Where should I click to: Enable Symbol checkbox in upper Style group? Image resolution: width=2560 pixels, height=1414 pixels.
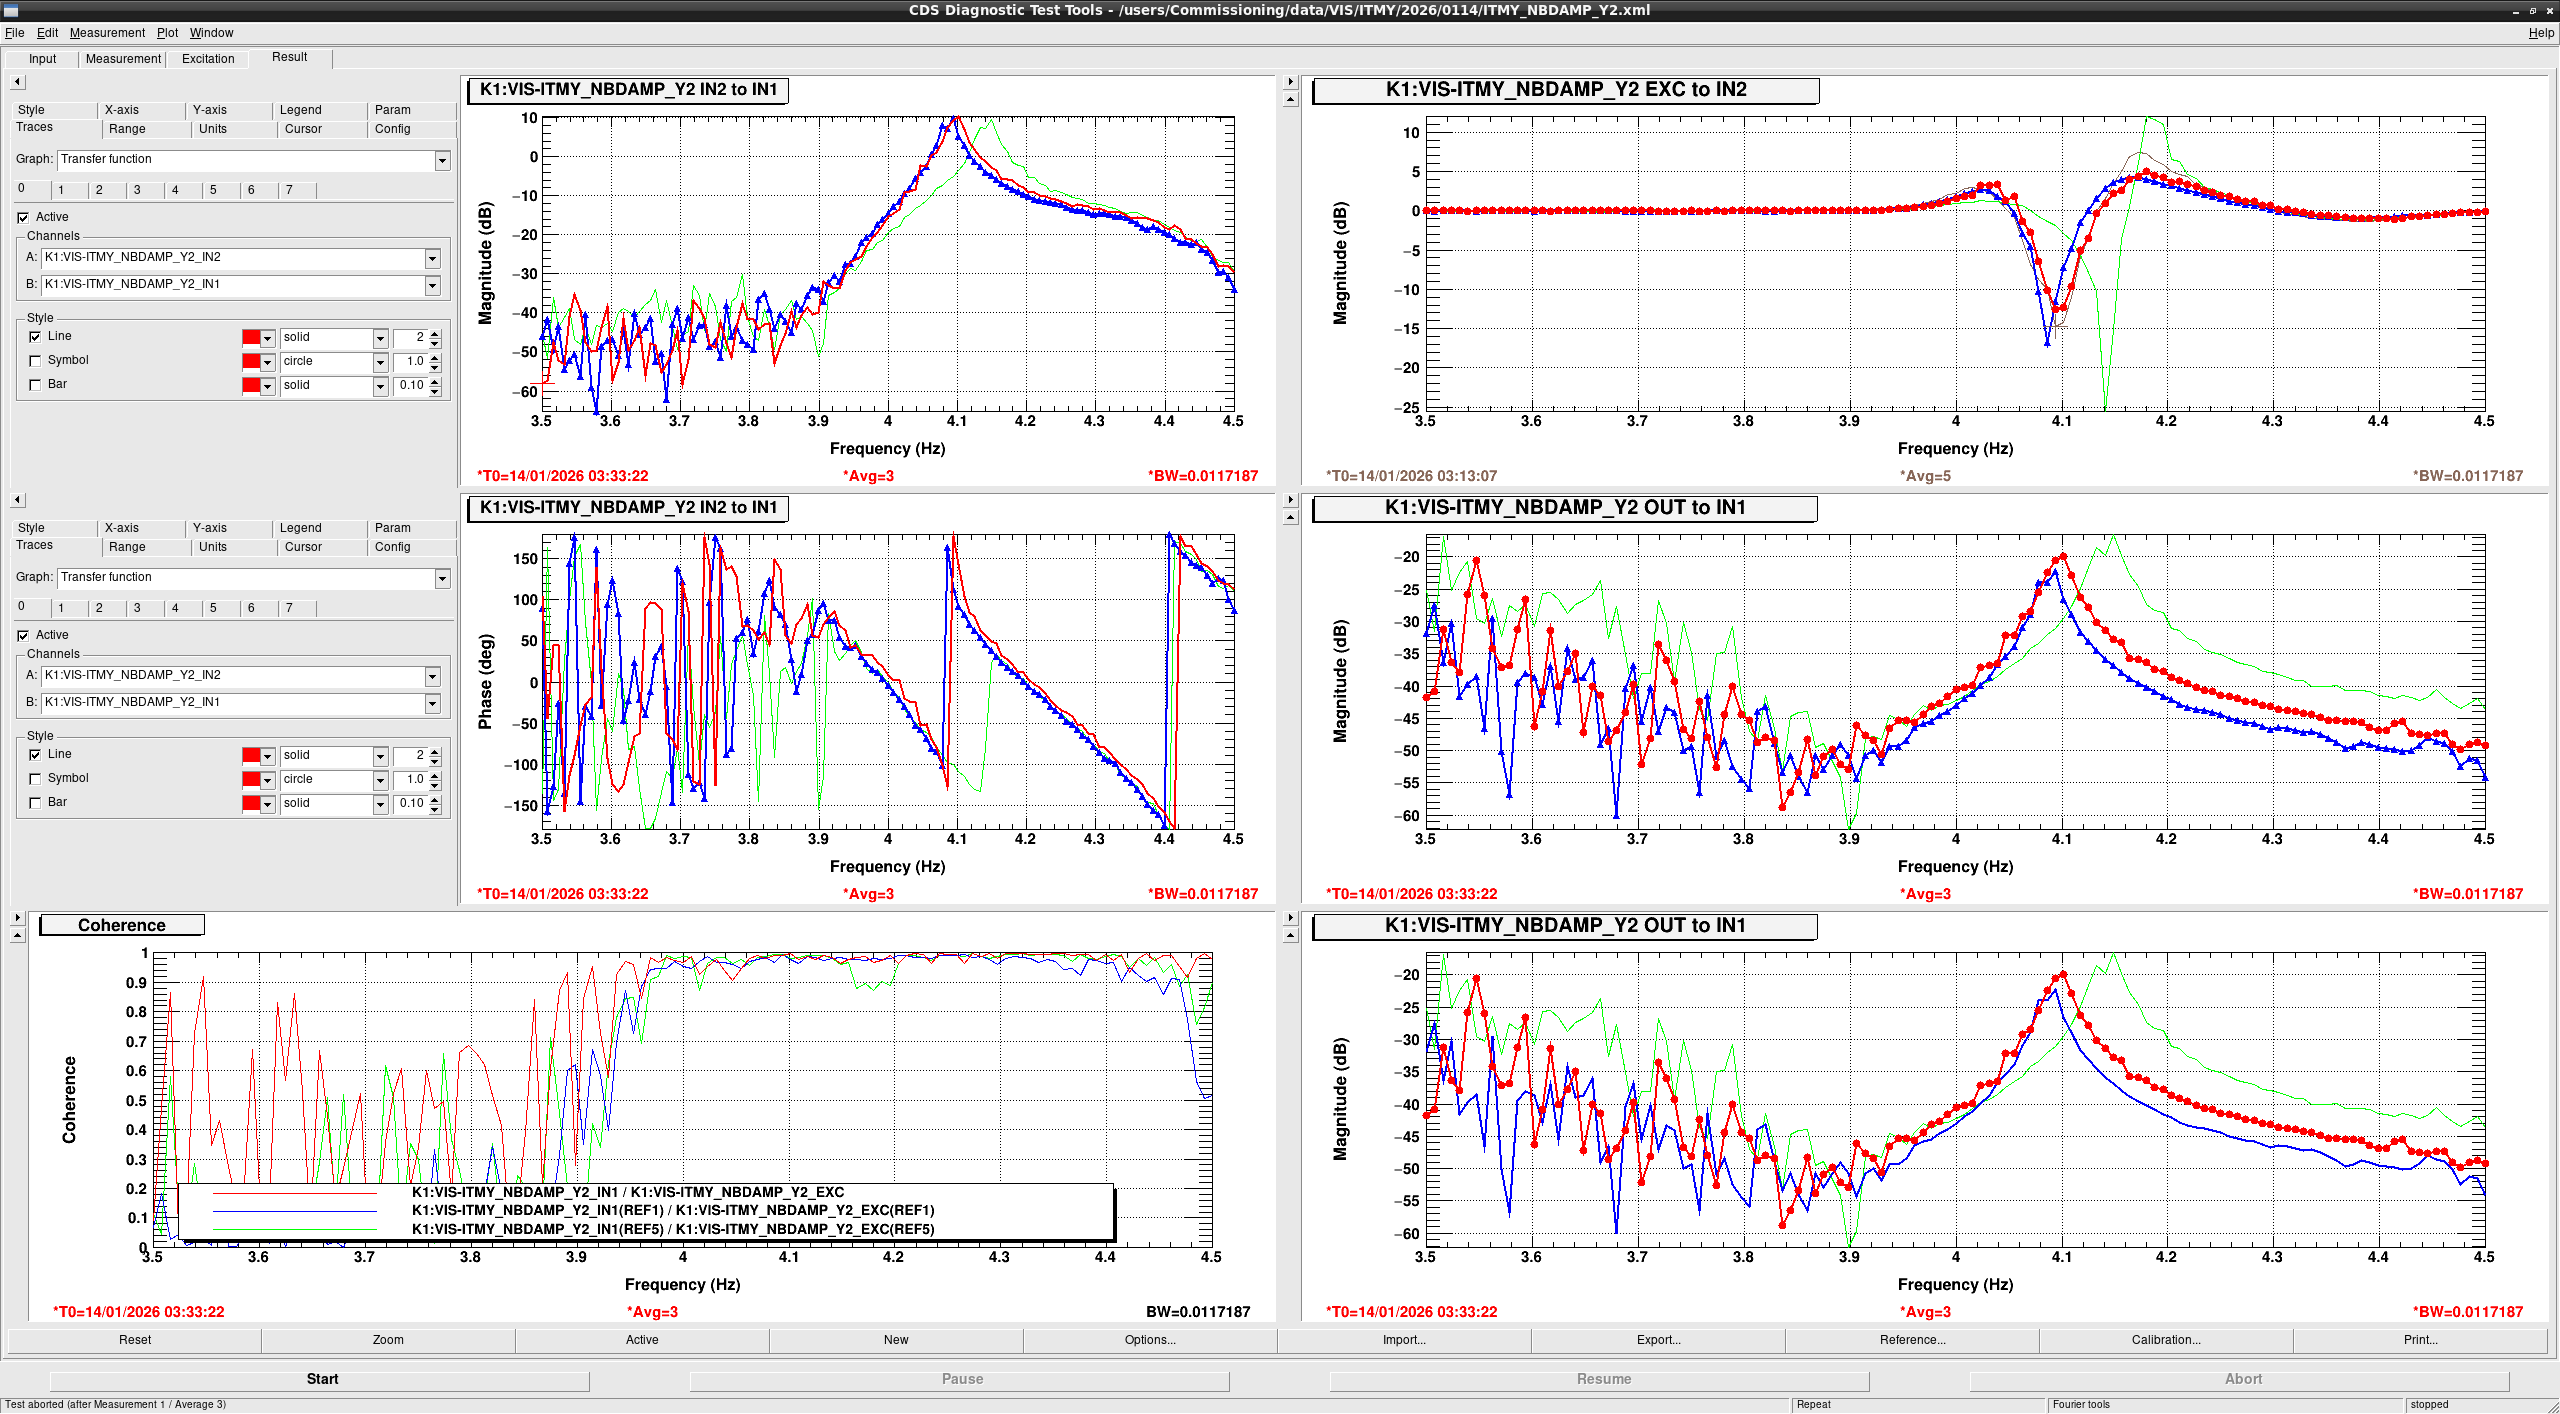click(36, 361)
